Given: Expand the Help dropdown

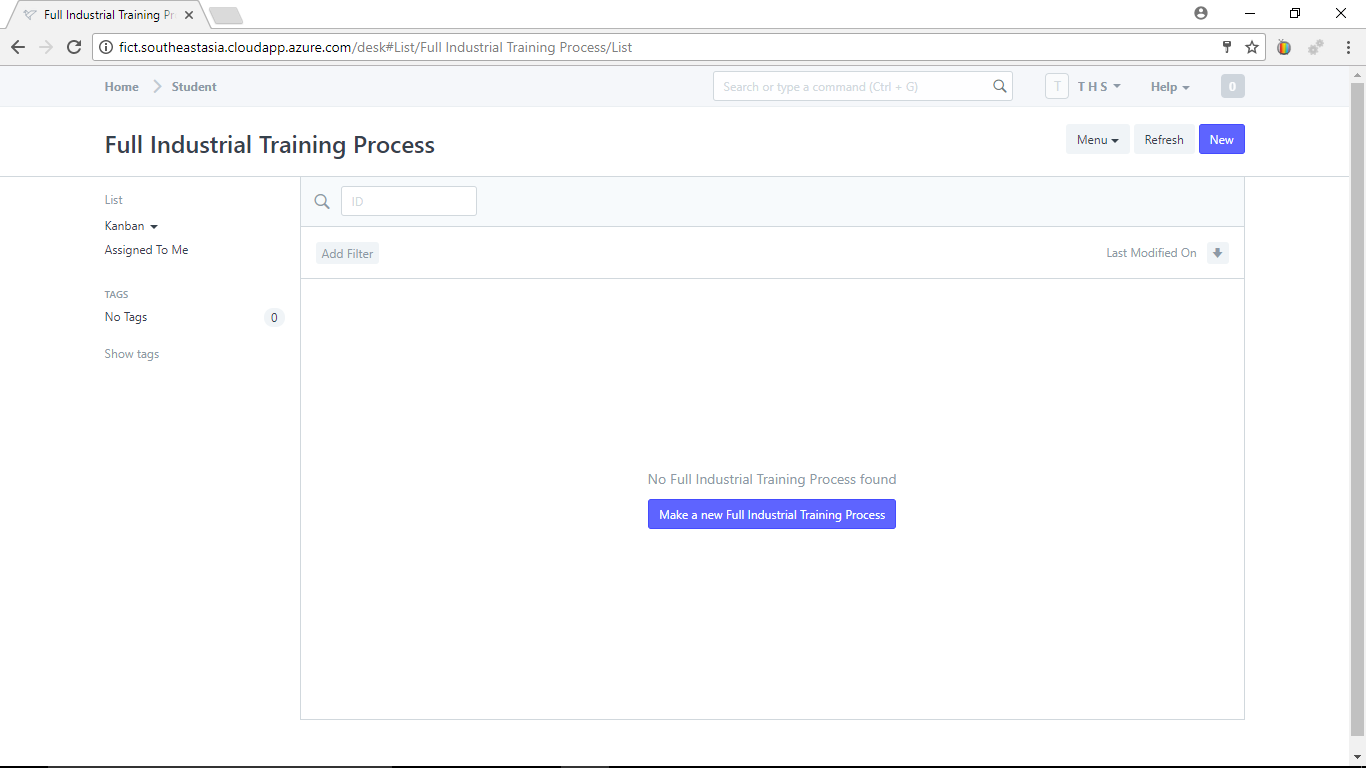Looking at the screenshot, I should click(1170, 87).
